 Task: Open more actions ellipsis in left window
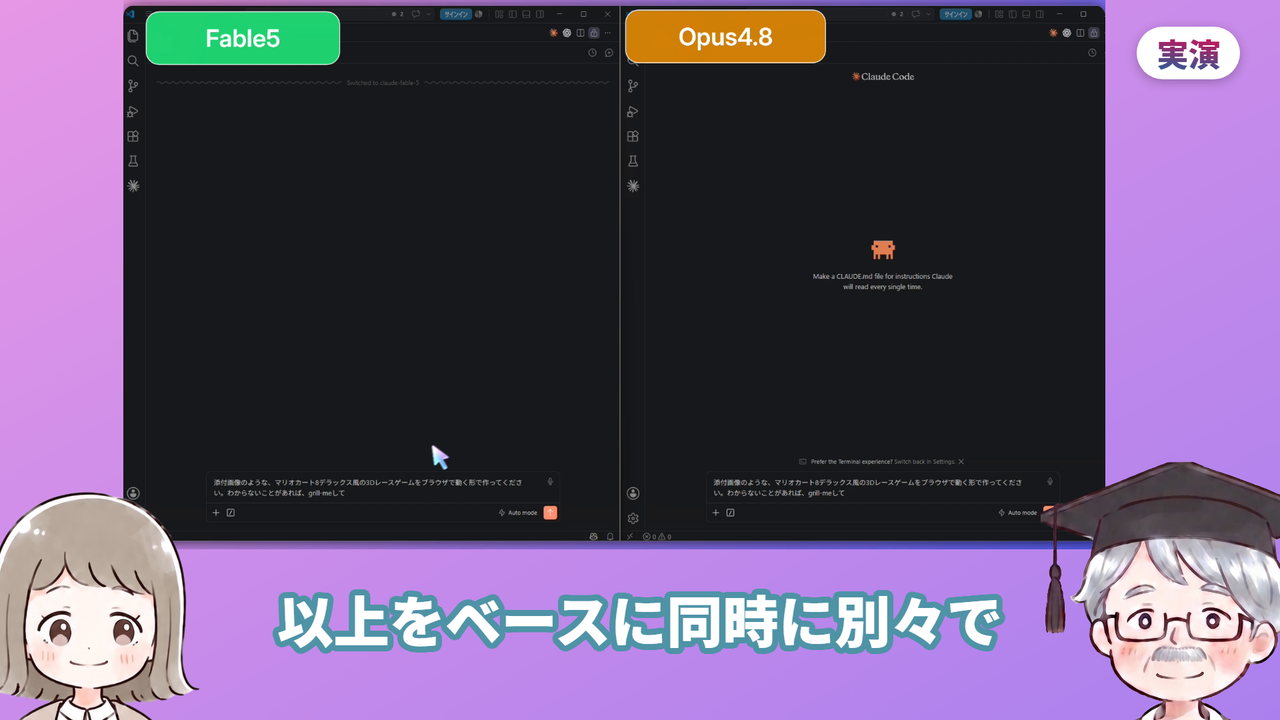[x=607, y=33]
